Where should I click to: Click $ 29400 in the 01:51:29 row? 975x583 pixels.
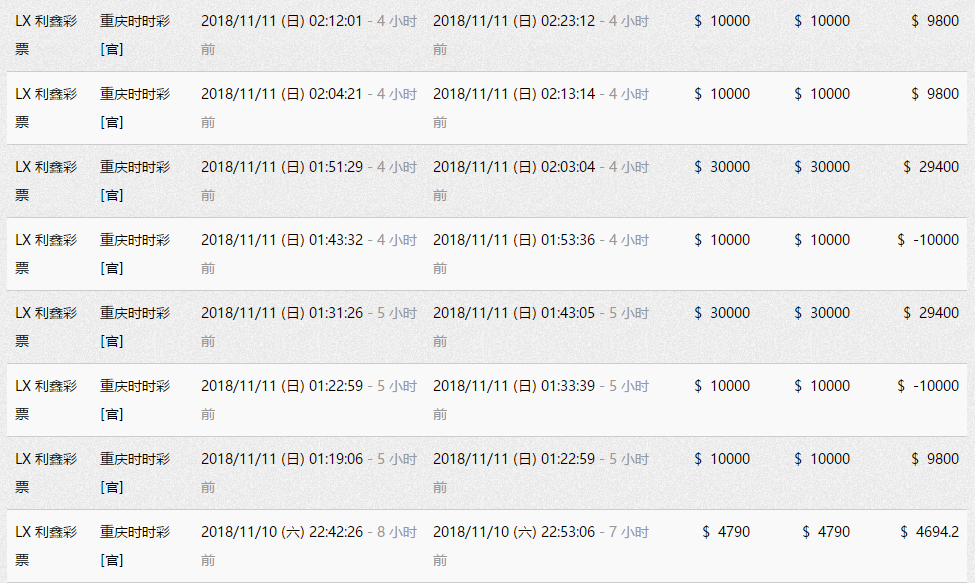click(931, 167)
